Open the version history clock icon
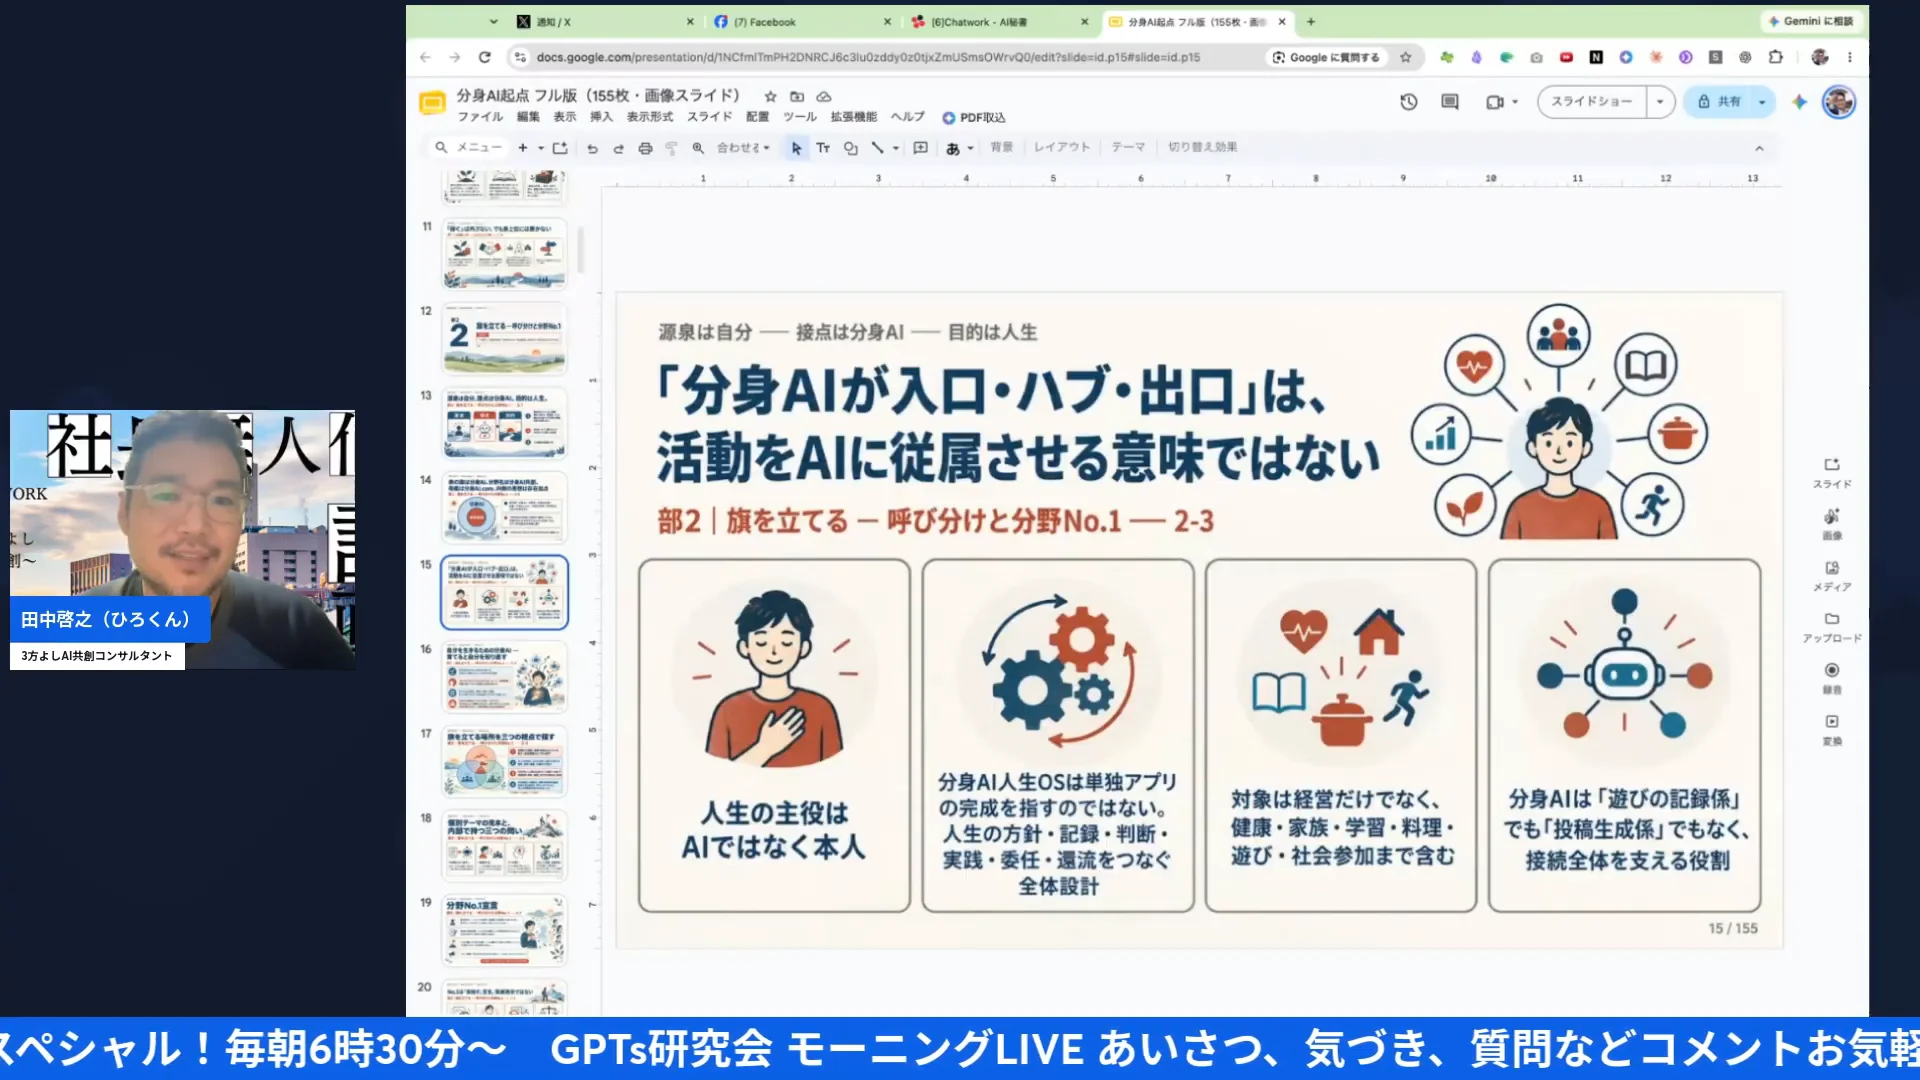 [x=1408, y=102]
